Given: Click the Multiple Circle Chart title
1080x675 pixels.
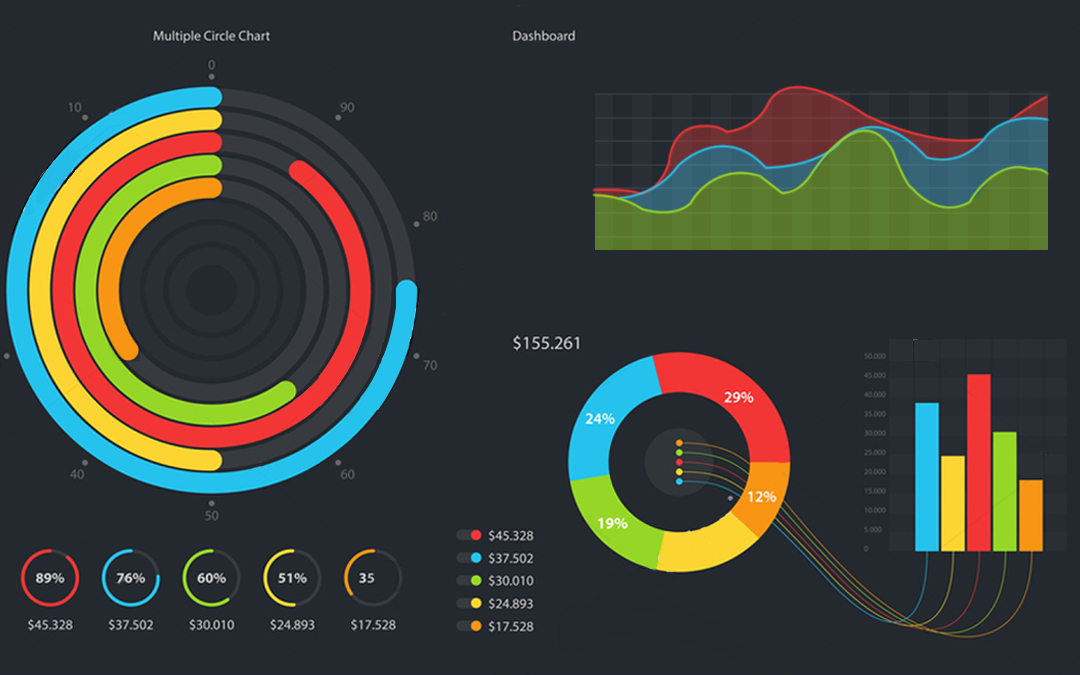Looking at the screenshot, I should pos(211,36).
